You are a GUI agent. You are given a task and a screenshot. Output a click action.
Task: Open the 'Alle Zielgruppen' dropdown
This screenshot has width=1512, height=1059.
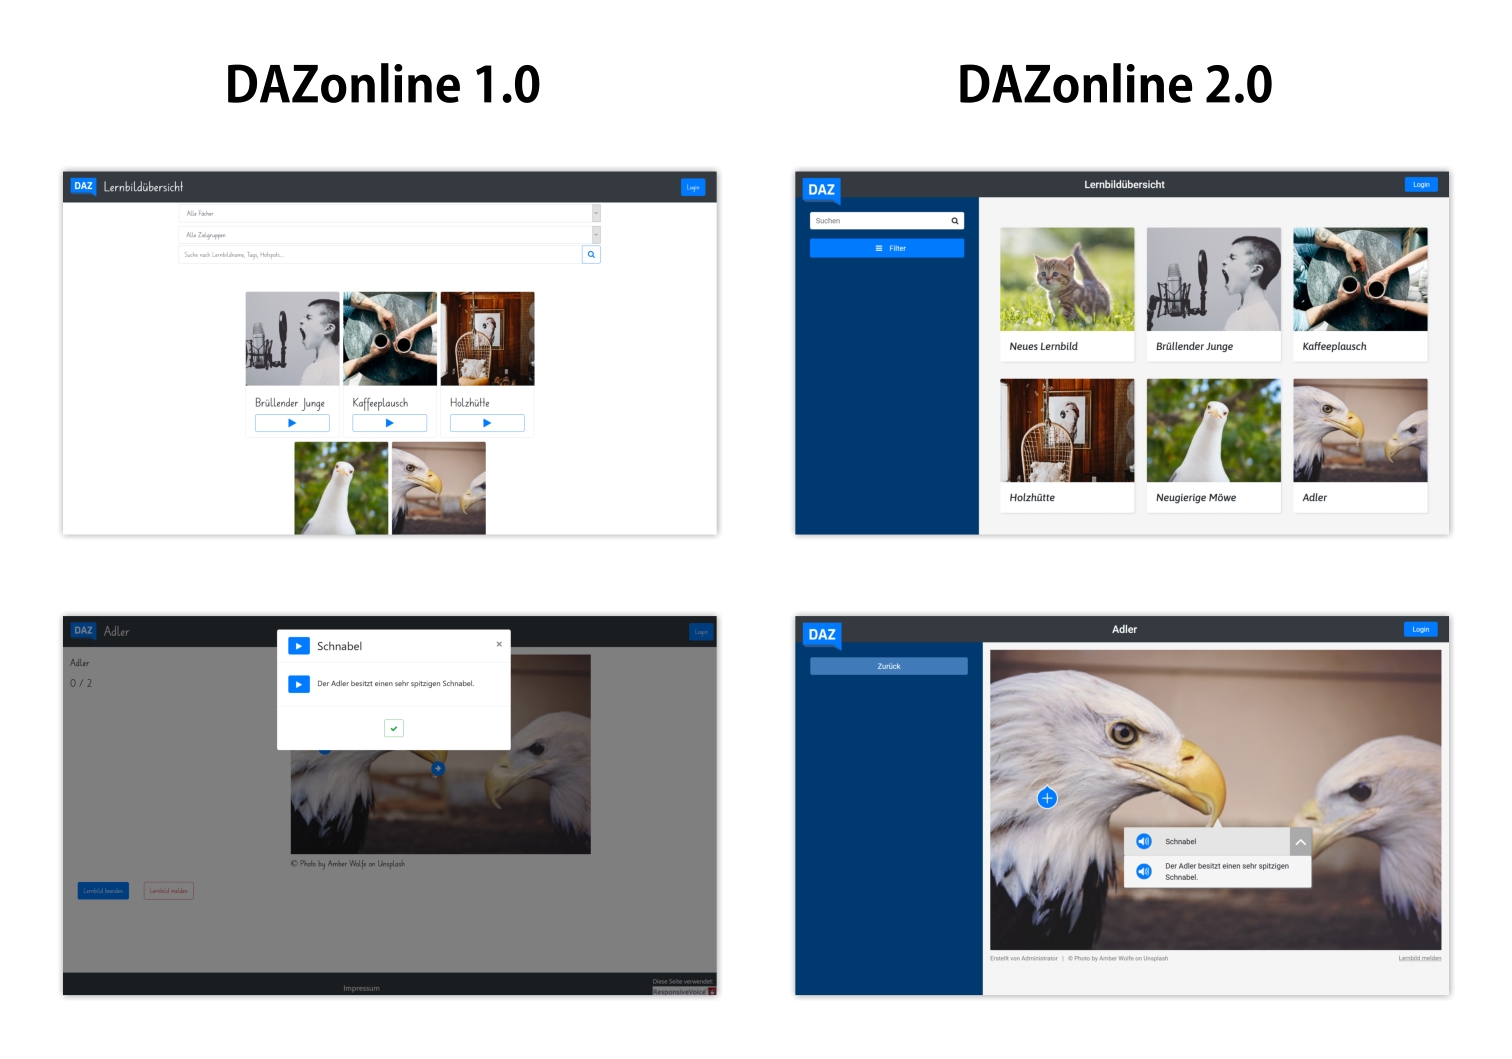(x=390, y=235)
